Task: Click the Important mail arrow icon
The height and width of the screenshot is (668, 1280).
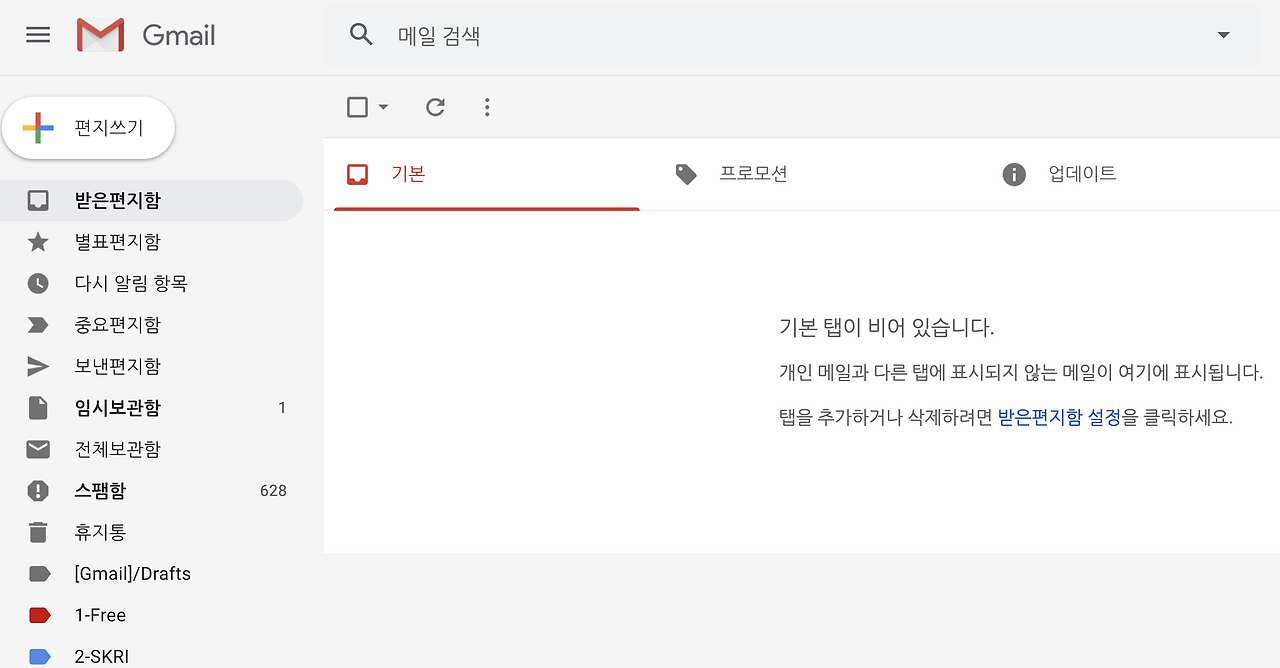Action: (37, 324)
